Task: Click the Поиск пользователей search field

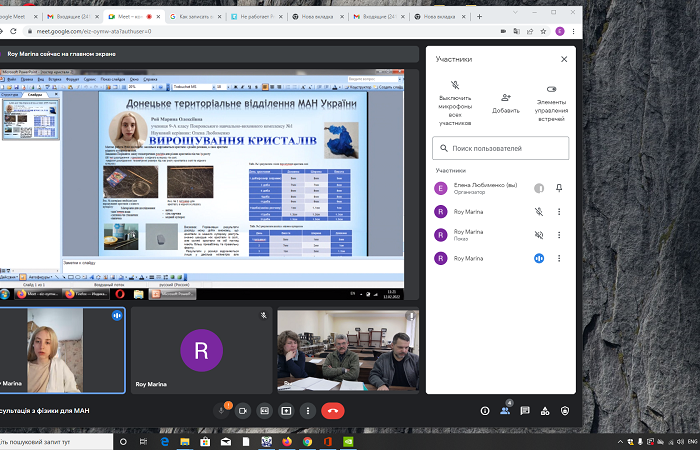Action: pos(505,148)
